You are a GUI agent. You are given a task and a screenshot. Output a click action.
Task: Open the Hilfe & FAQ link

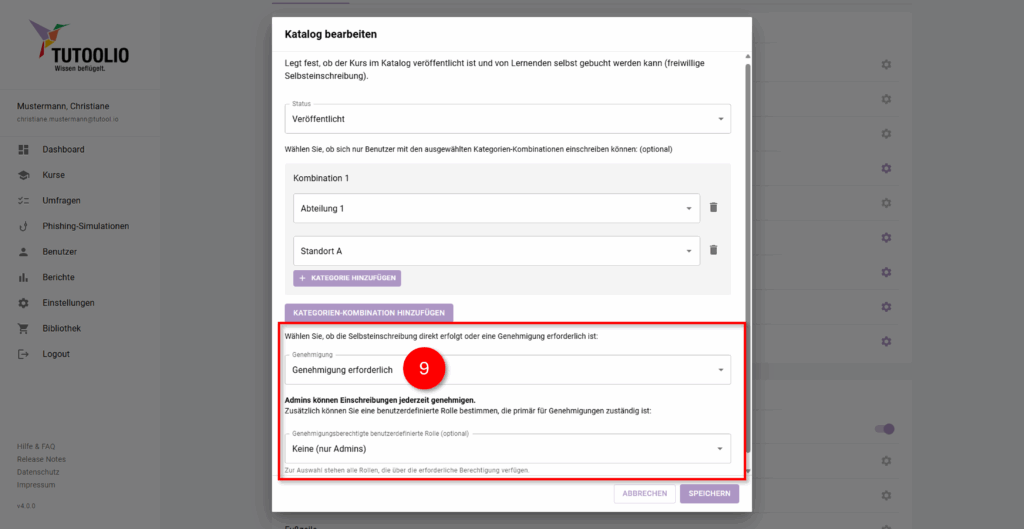pyautogui.click(x=36, y=446)
